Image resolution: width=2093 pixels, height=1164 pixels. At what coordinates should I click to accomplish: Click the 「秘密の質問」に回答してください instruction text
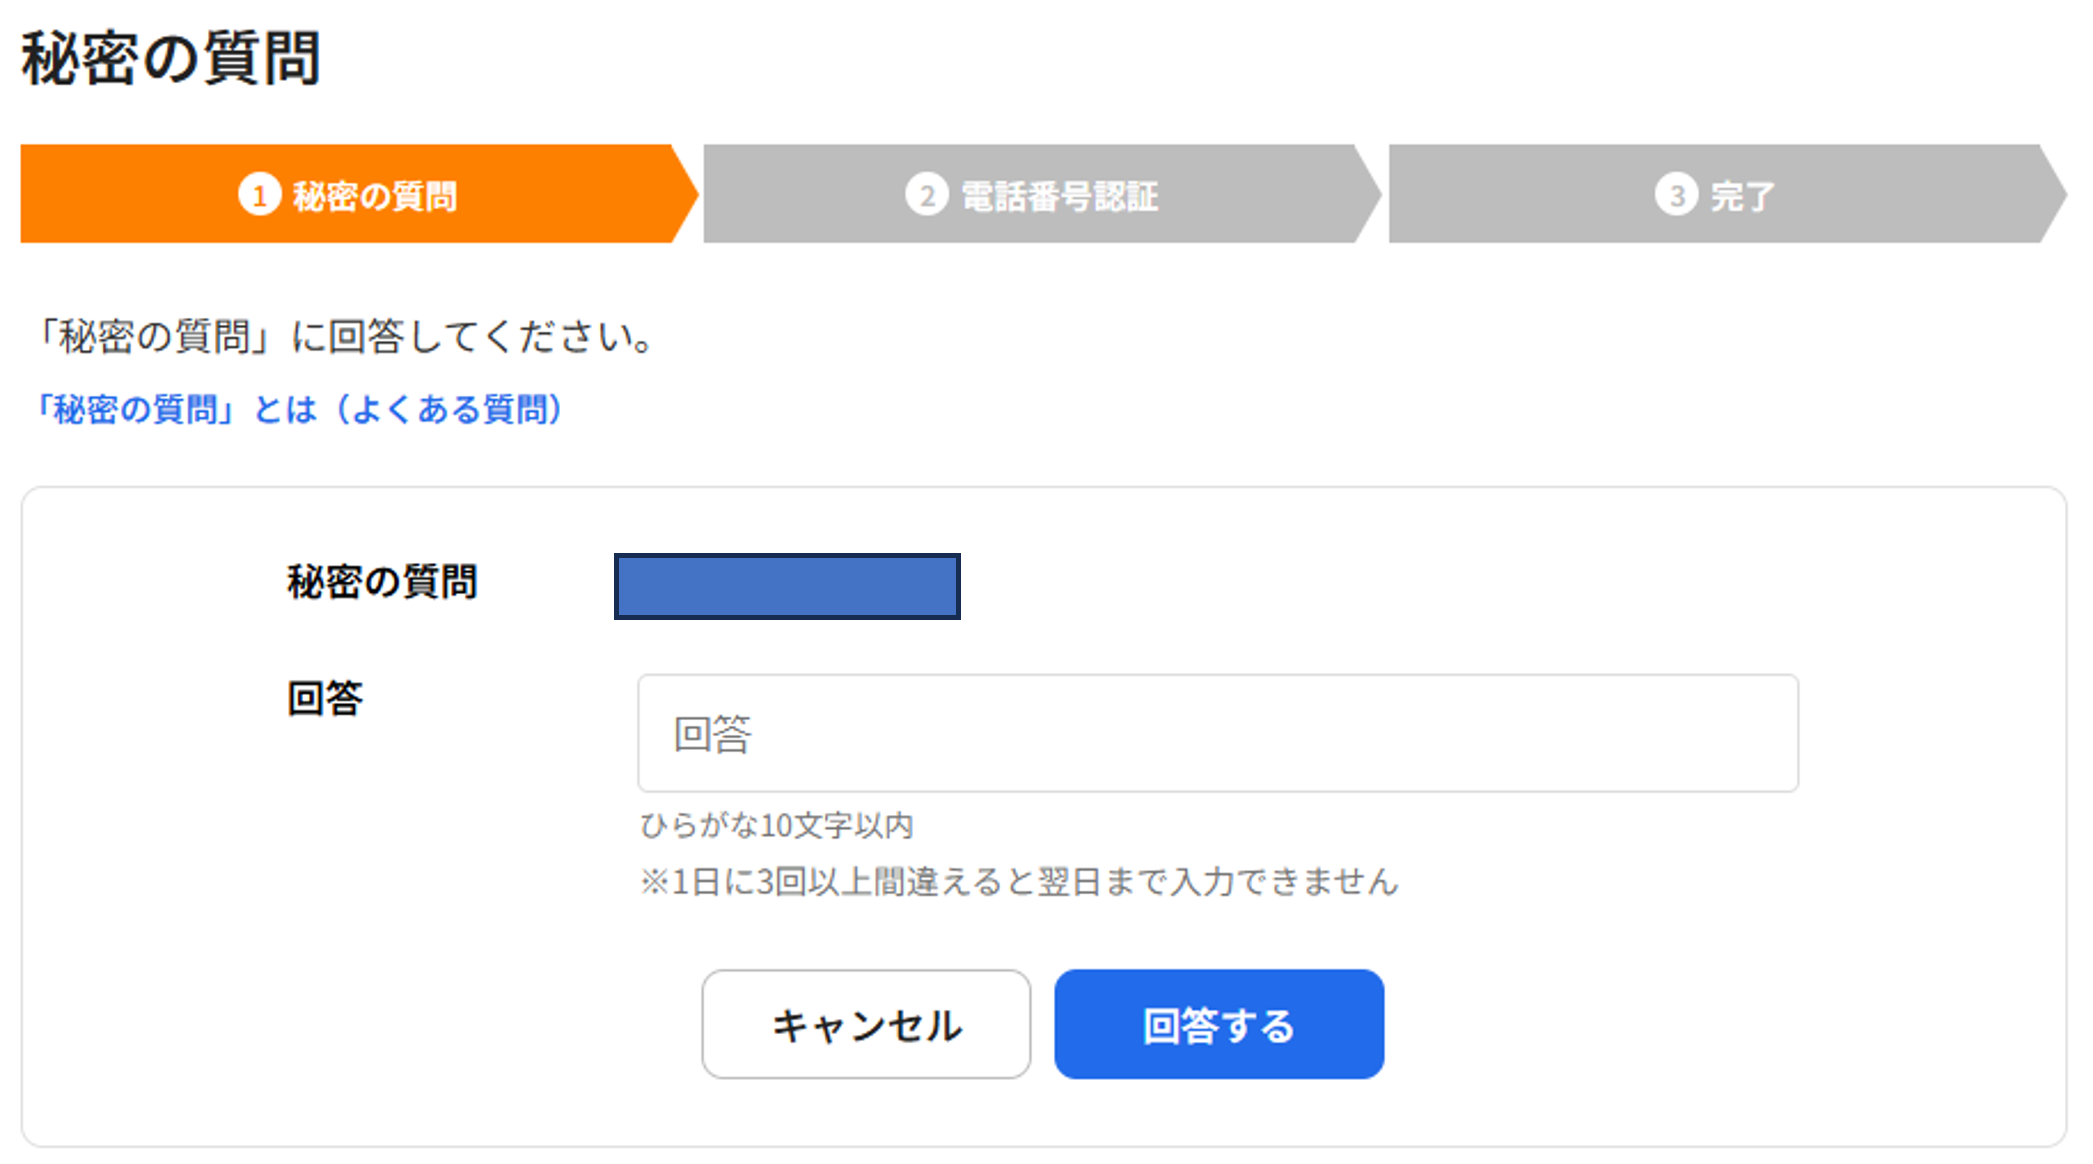[x=346, y=337]
